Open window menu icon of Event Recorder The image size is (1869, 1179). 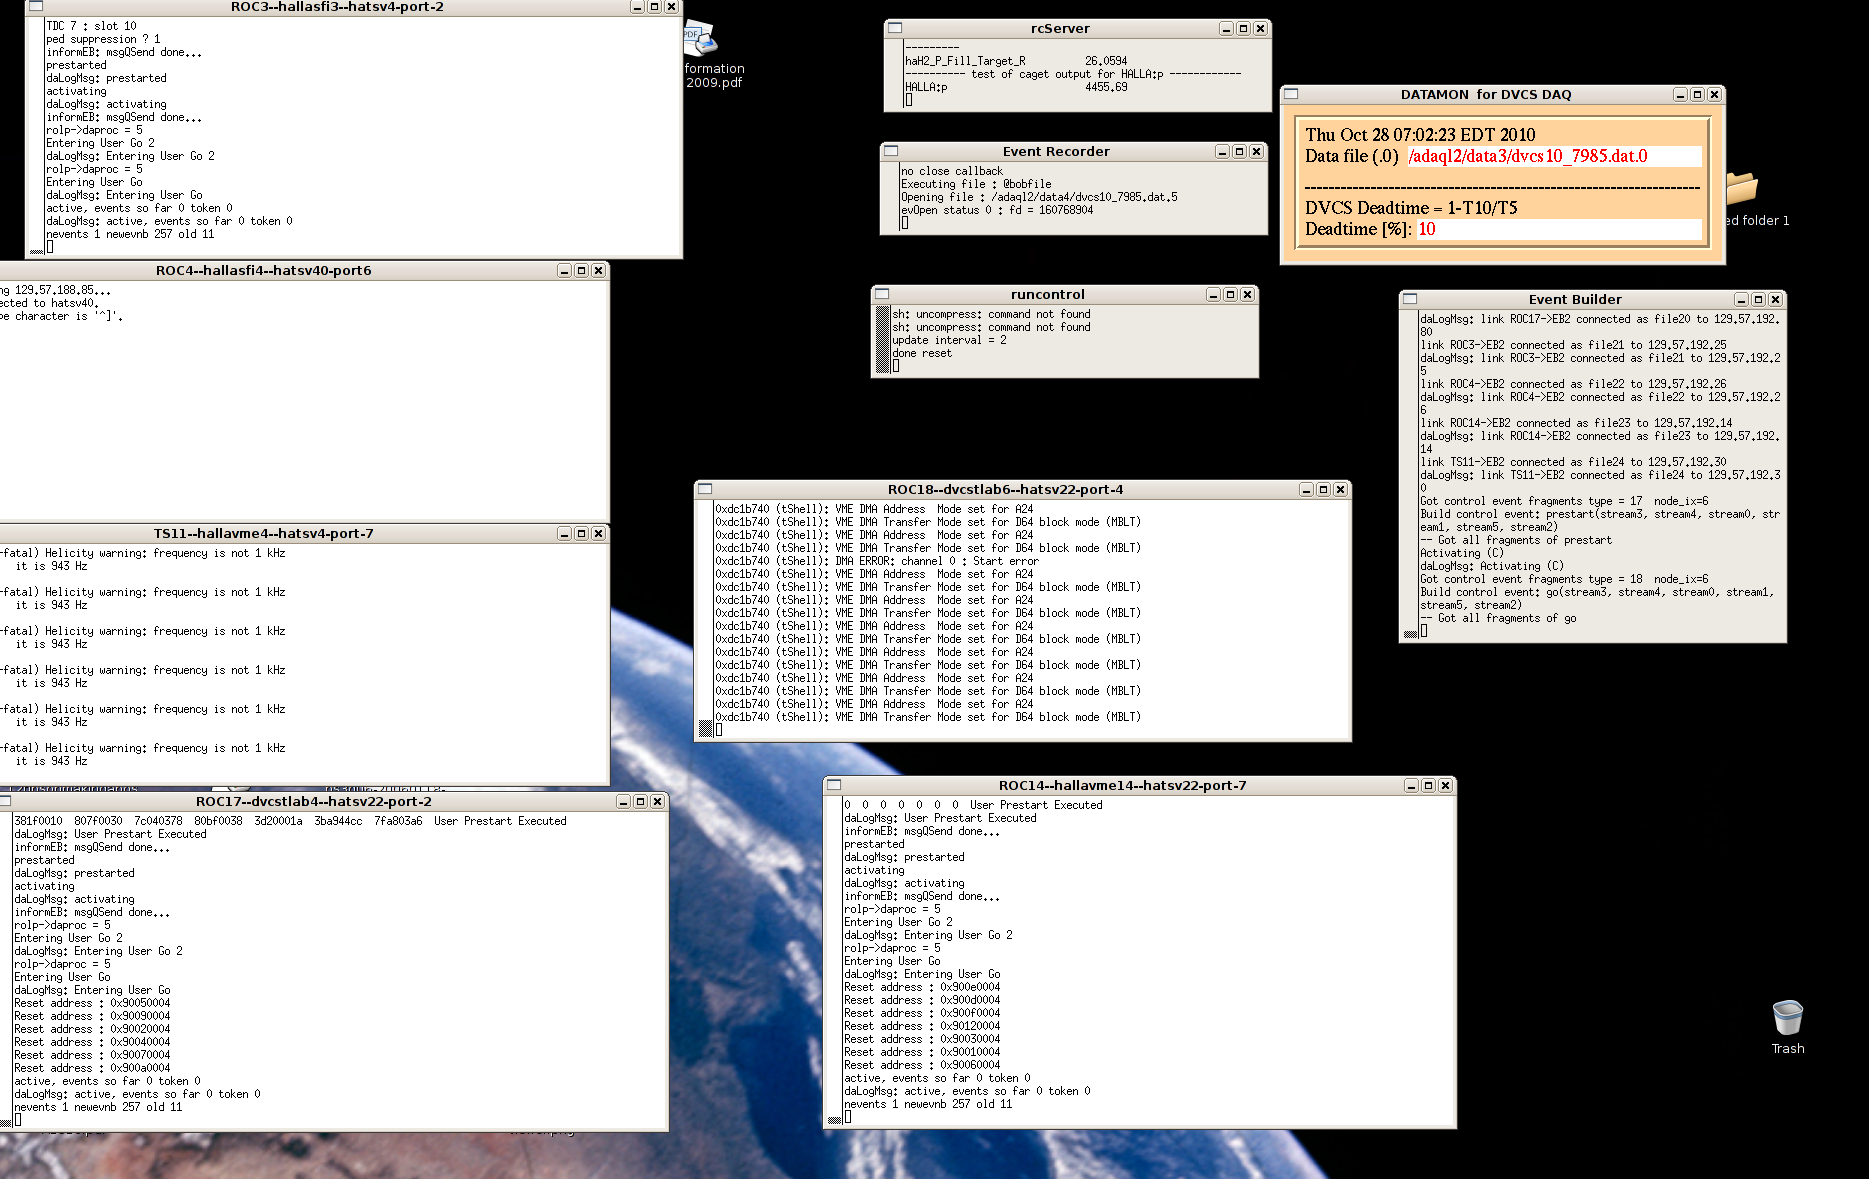[891, 151]
